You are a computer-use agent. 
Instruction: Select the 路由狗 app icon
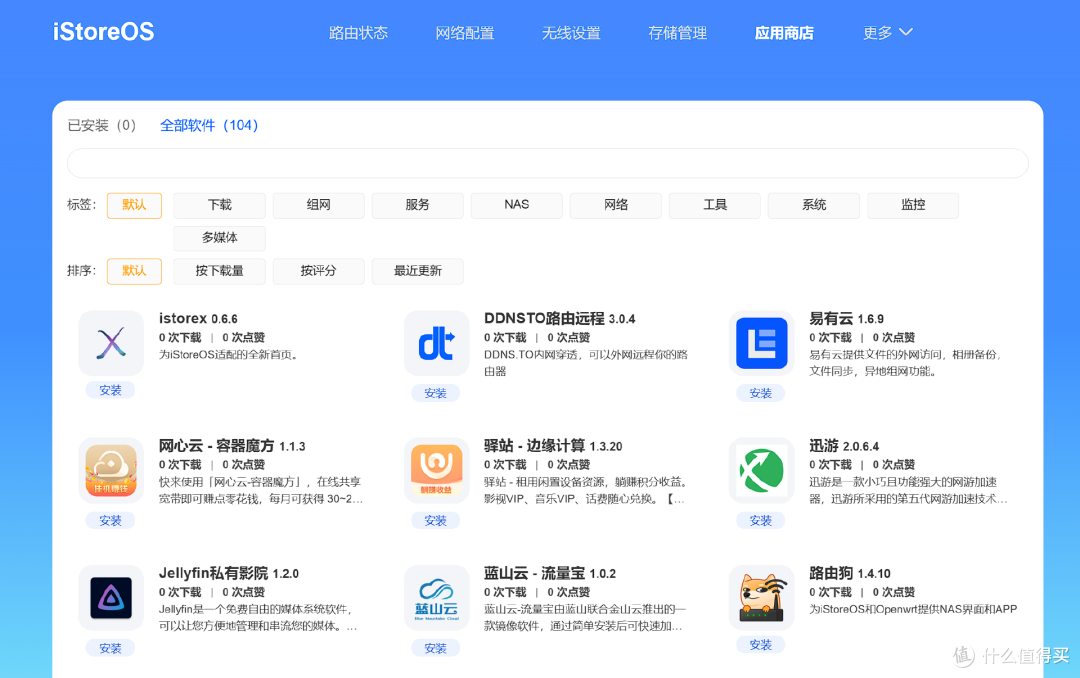(761, 596)
